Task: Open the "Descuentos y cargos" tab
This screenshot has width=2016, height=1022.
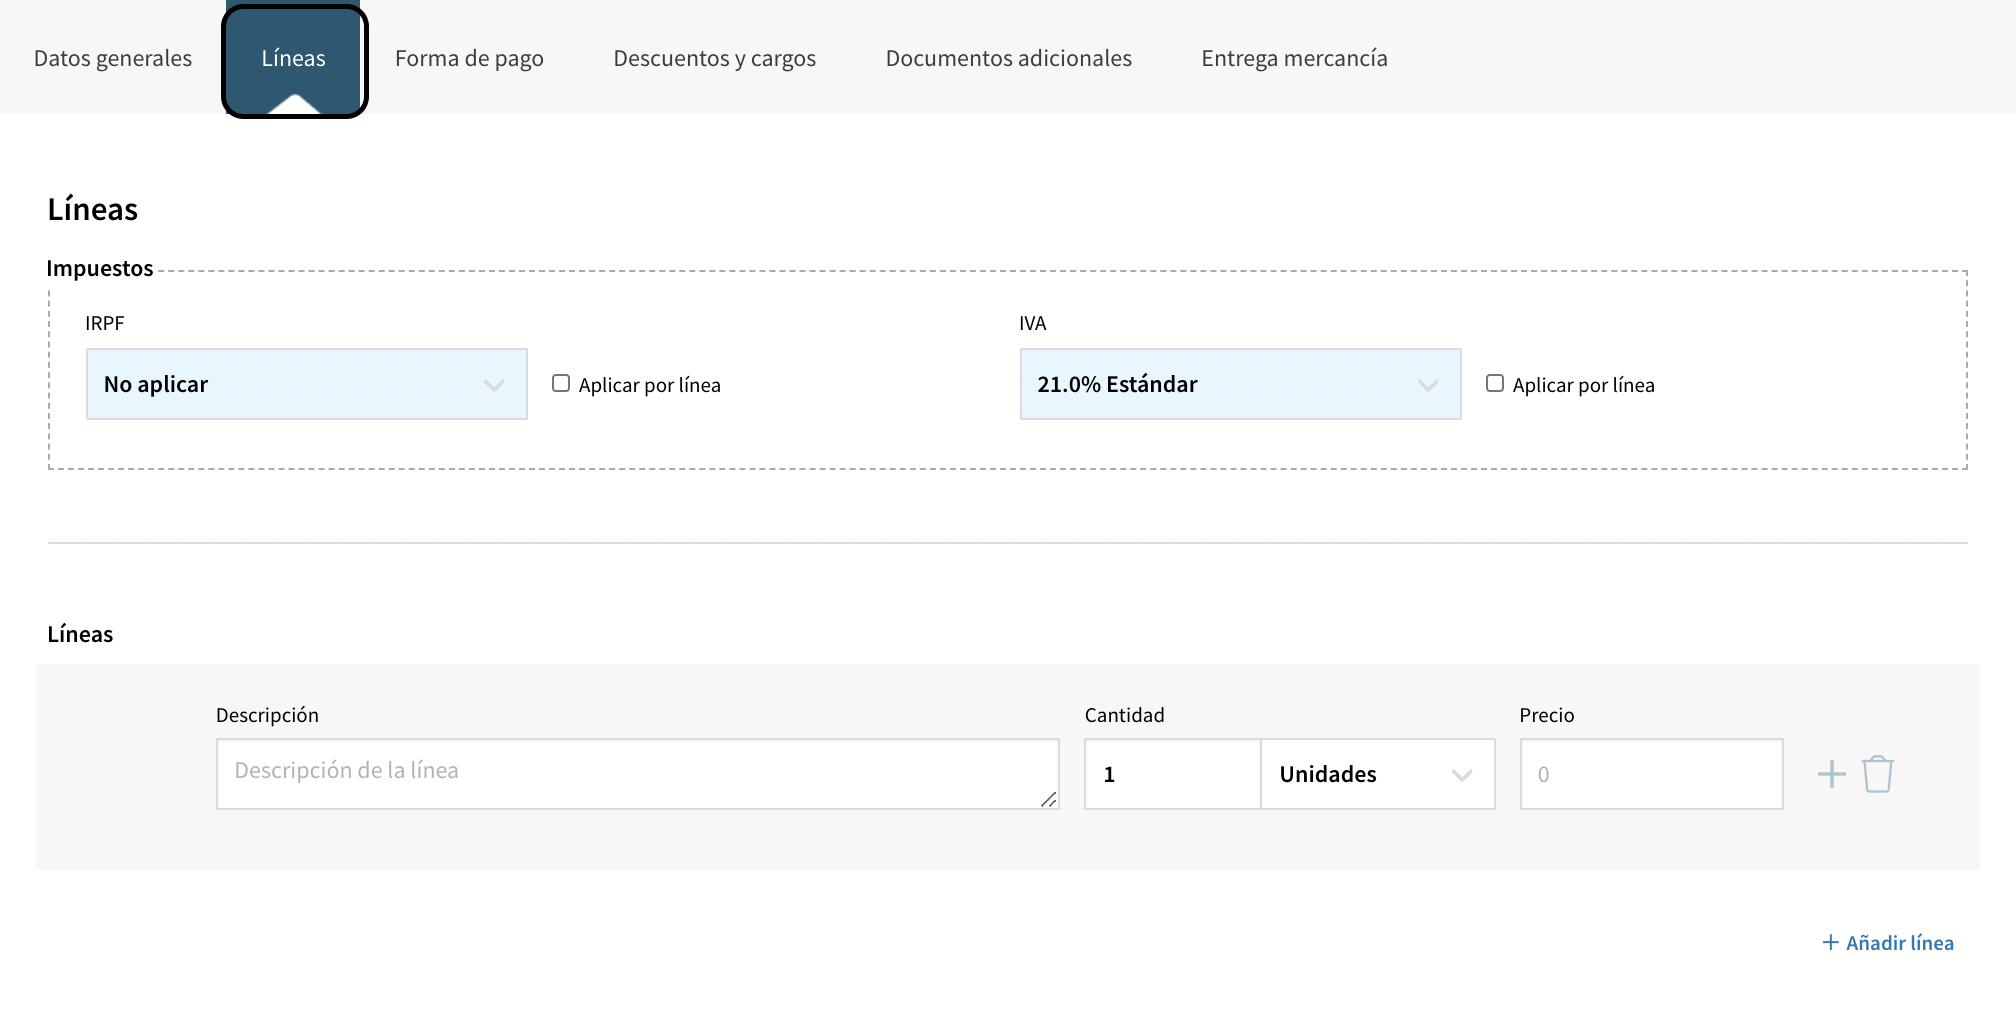Action: [x=715, y=58]
